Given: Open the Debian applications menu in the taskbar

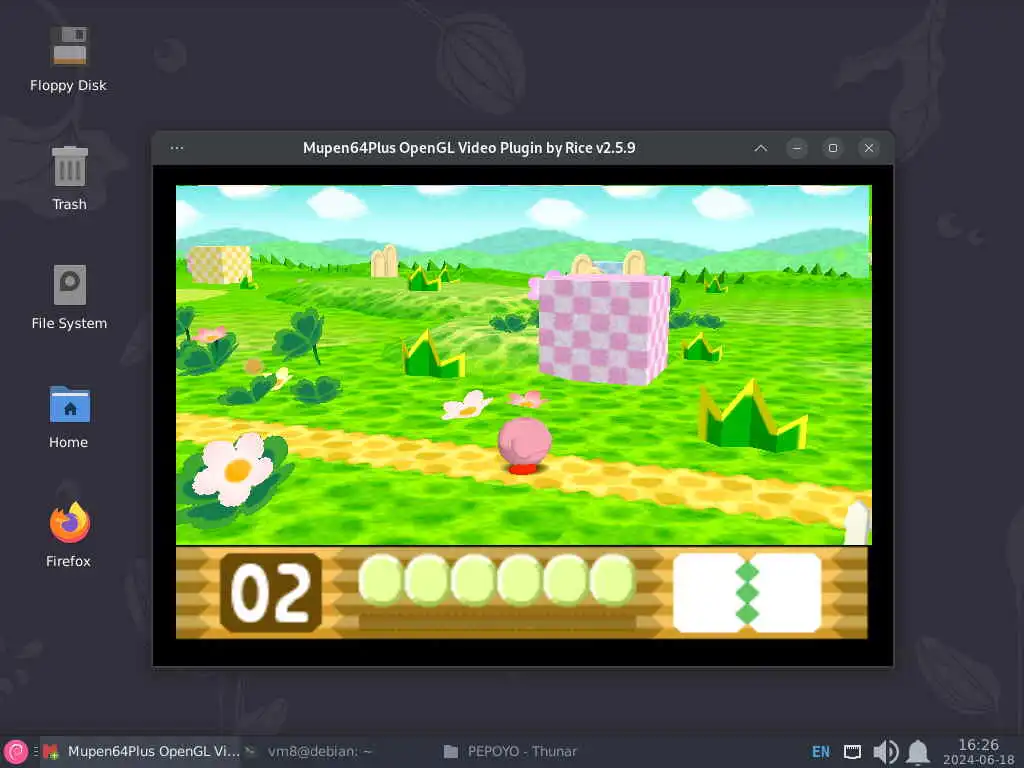Looking at the screenshot, I should [16, 752].
